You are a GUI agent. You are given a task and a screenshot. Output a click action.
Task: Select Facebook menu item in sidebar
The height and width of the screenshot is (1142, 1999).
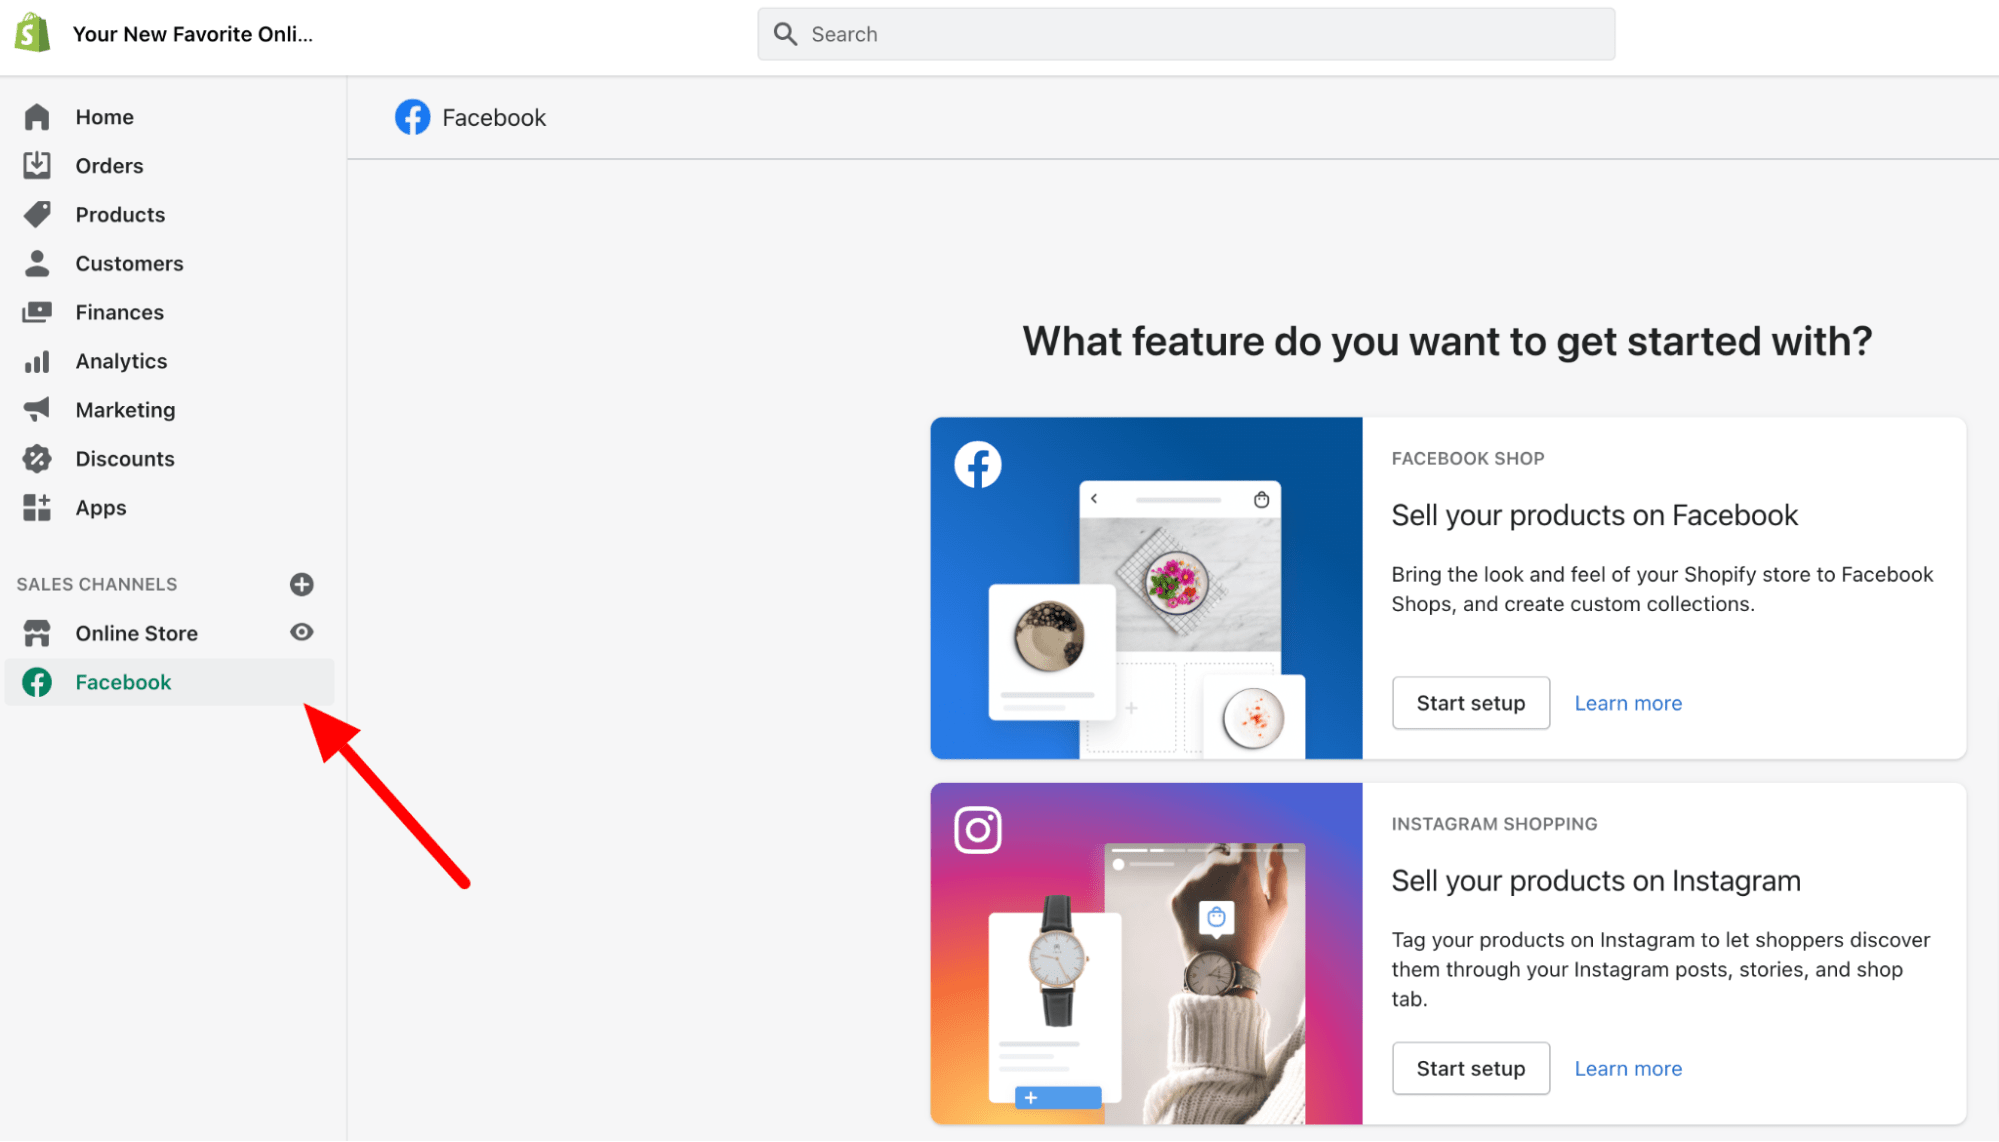pyautogui.click(x=124, y=682)
